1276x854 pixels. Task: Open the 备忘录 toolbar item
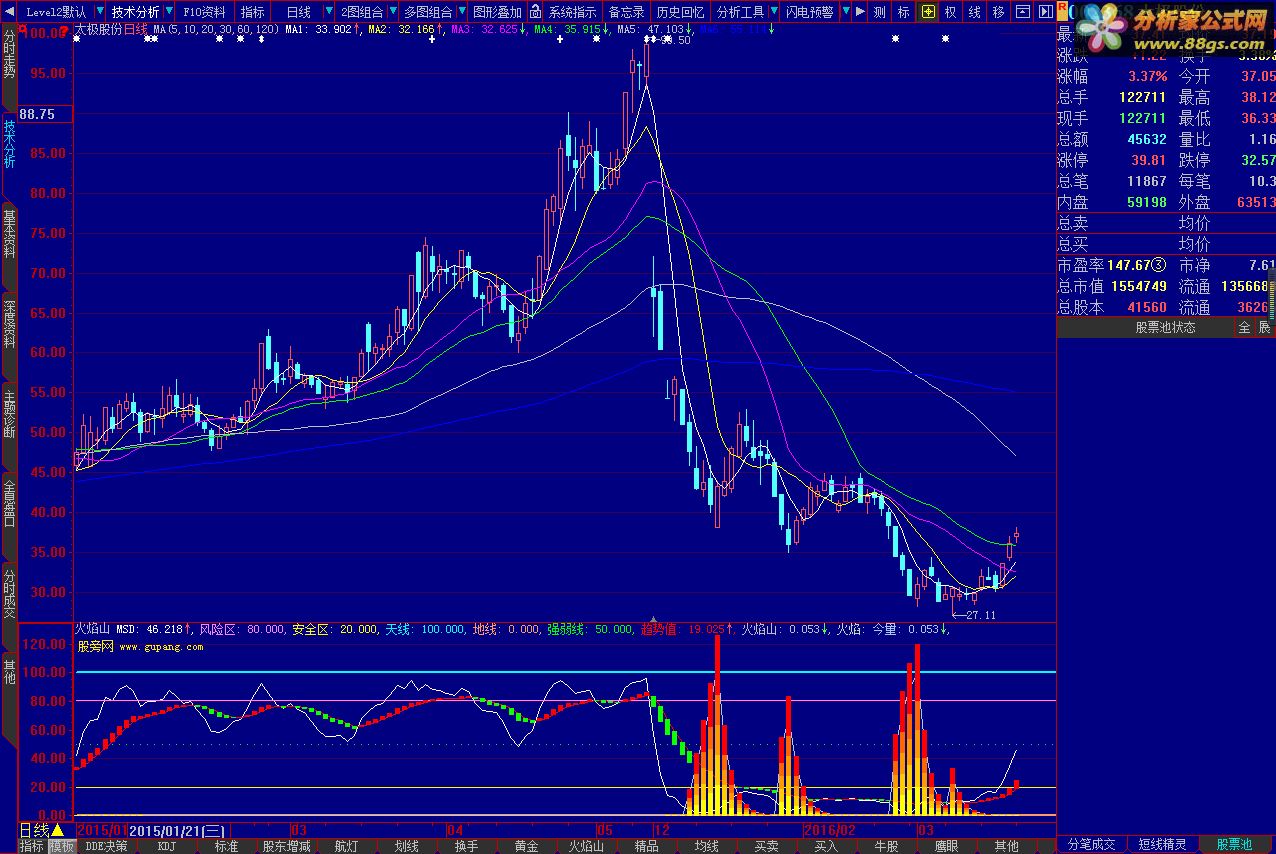click(626, 12)
